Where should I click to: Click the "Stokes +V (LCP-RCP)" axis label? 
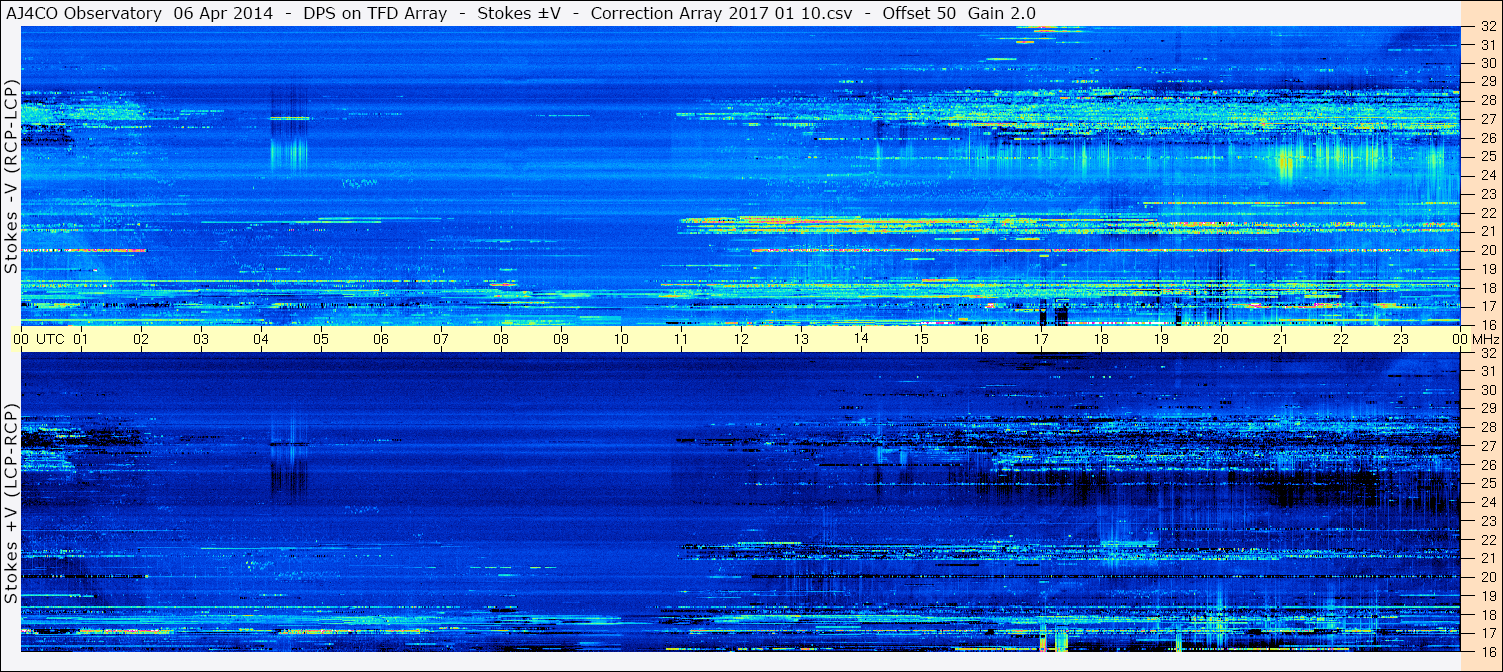pos(12,504)
